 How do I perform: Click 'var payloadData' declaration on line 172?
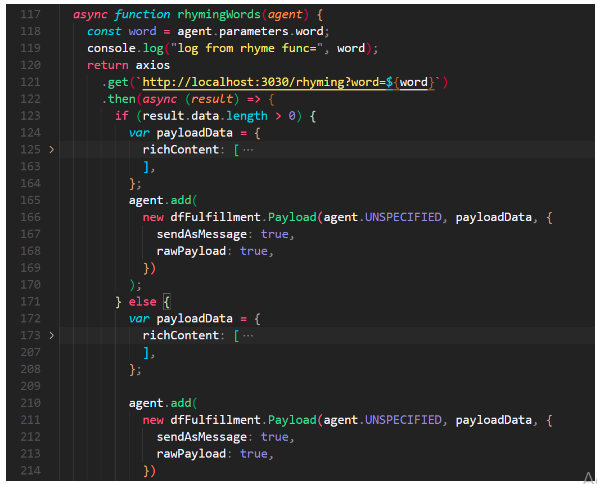point(181,318)
